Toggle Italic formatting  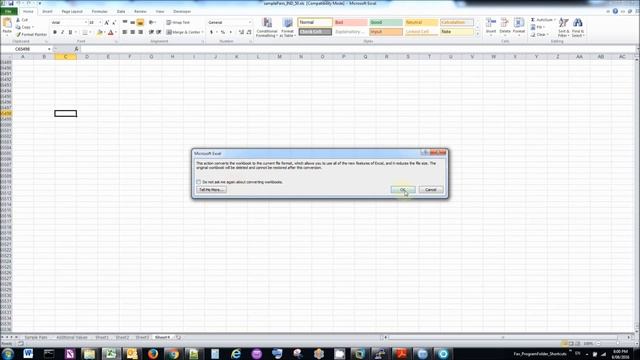coord(62,32)
